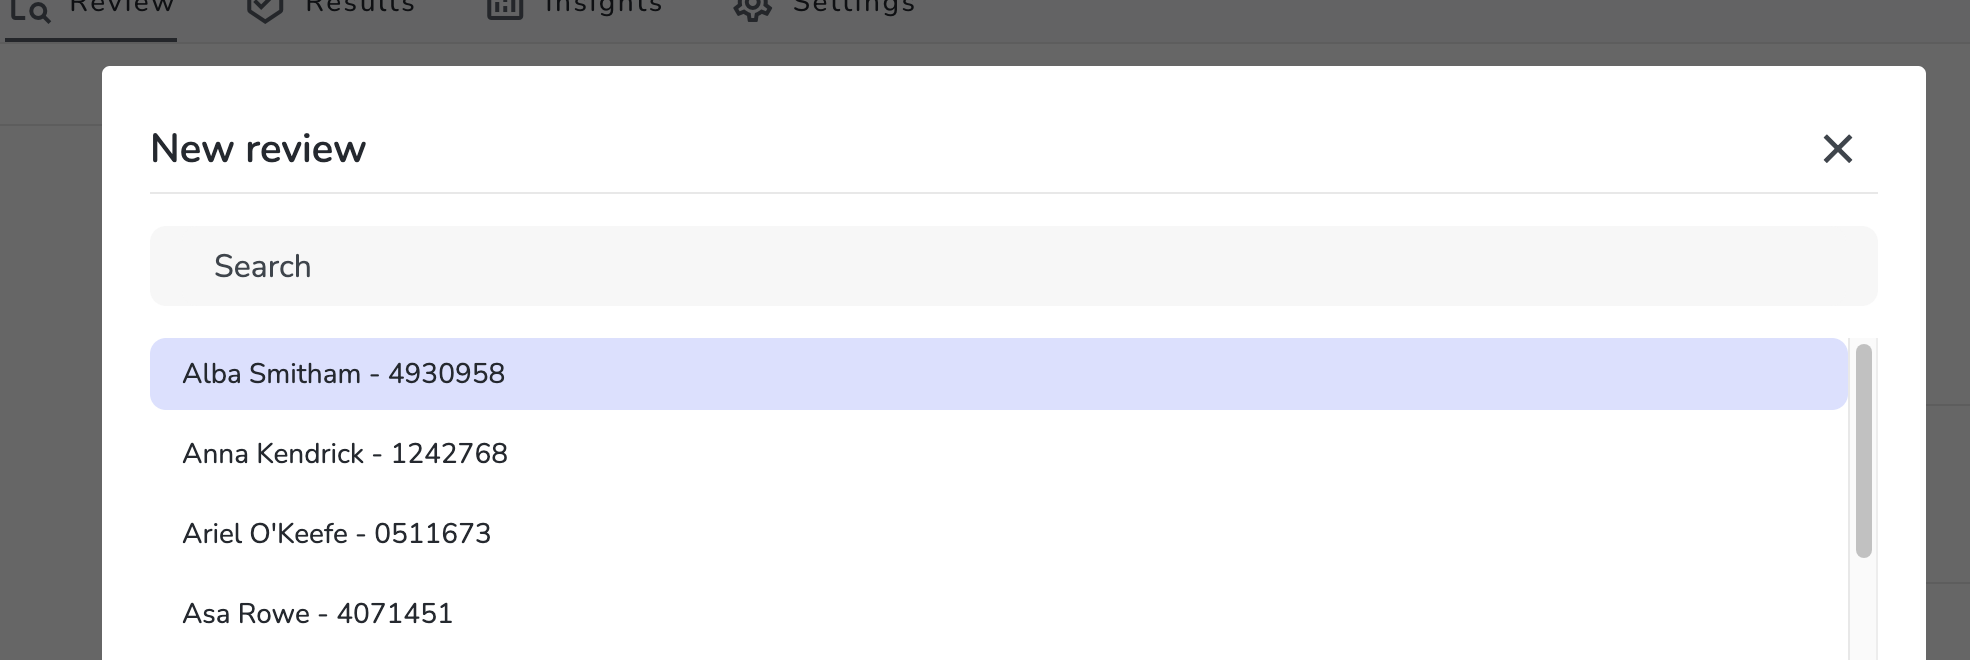Click the underline beneath the Review tab

click(91, 40)
